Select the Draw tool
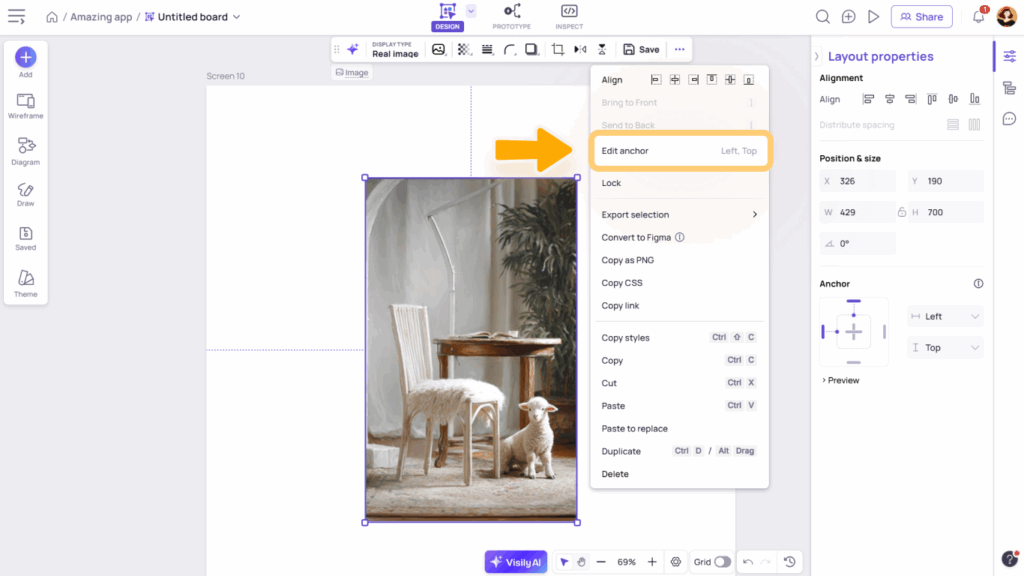Viewport: 1024px width, 576px height. (25, 194)
